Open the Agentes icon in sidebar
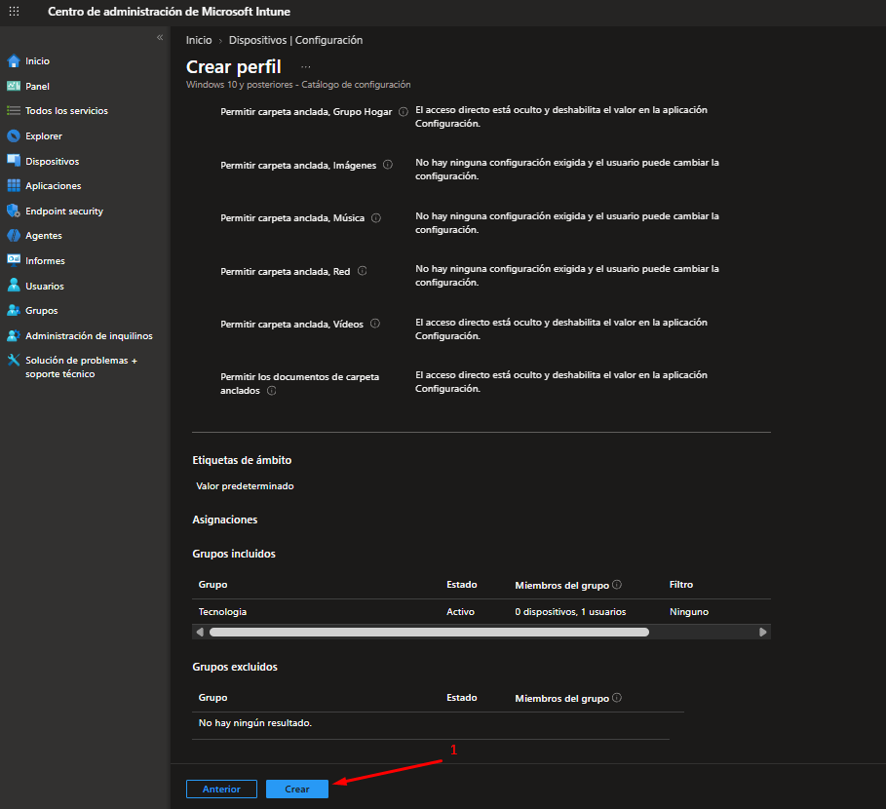 point(14,236)
